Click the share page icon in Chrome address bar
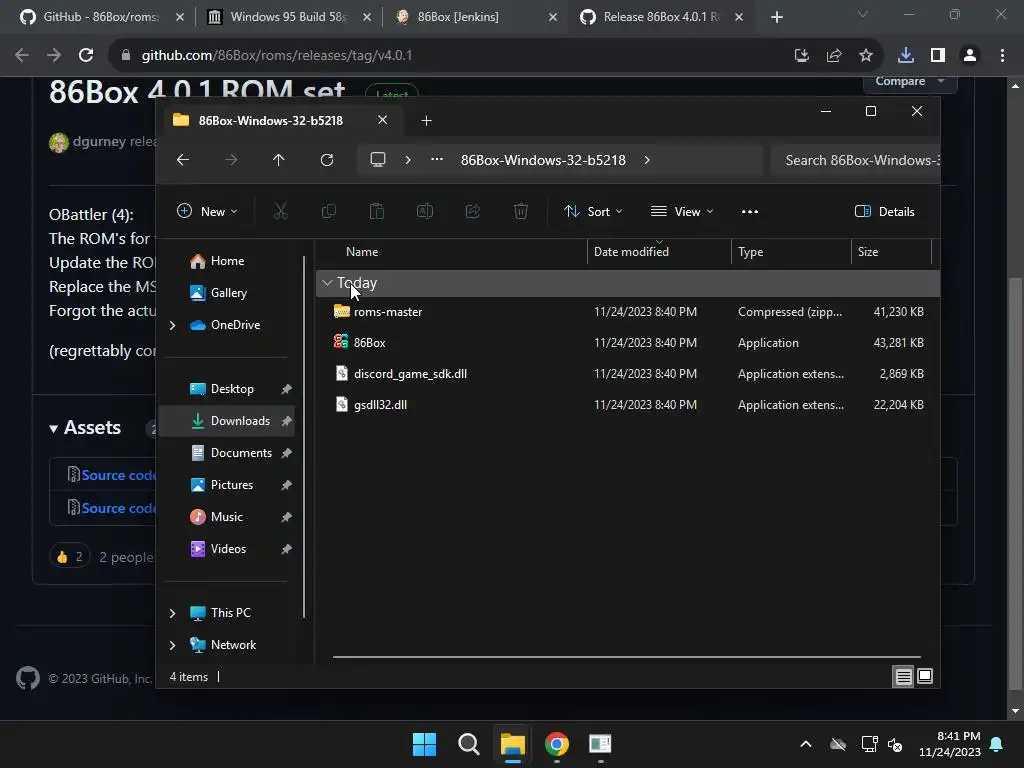Image resolution: width=1024 pixels, height=768 pixels. coord(834,56)
